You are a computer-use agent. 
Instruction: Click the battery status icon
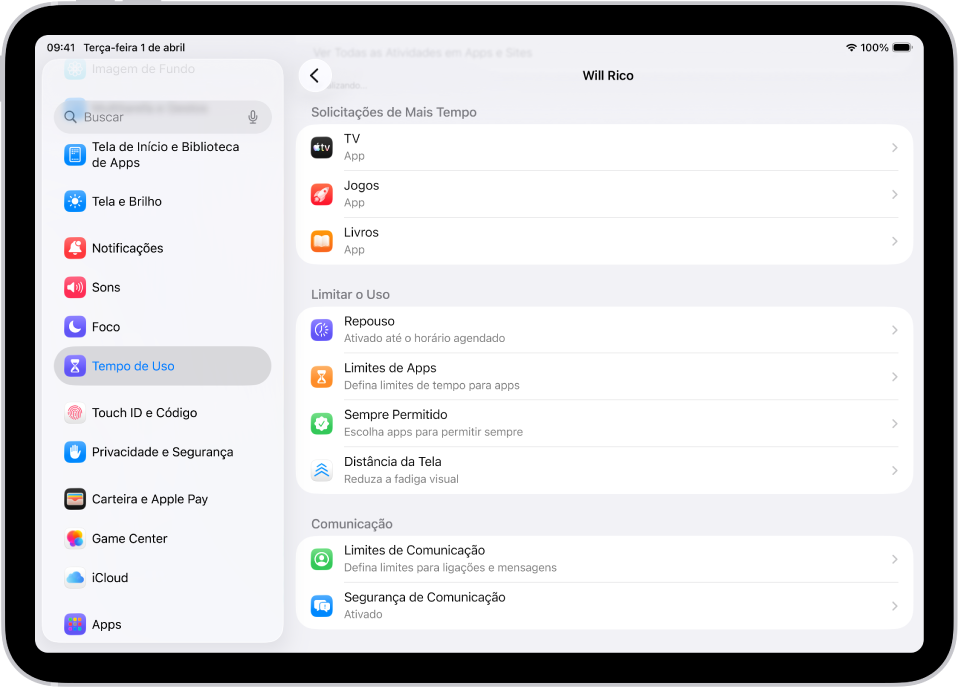pos(902,48)
